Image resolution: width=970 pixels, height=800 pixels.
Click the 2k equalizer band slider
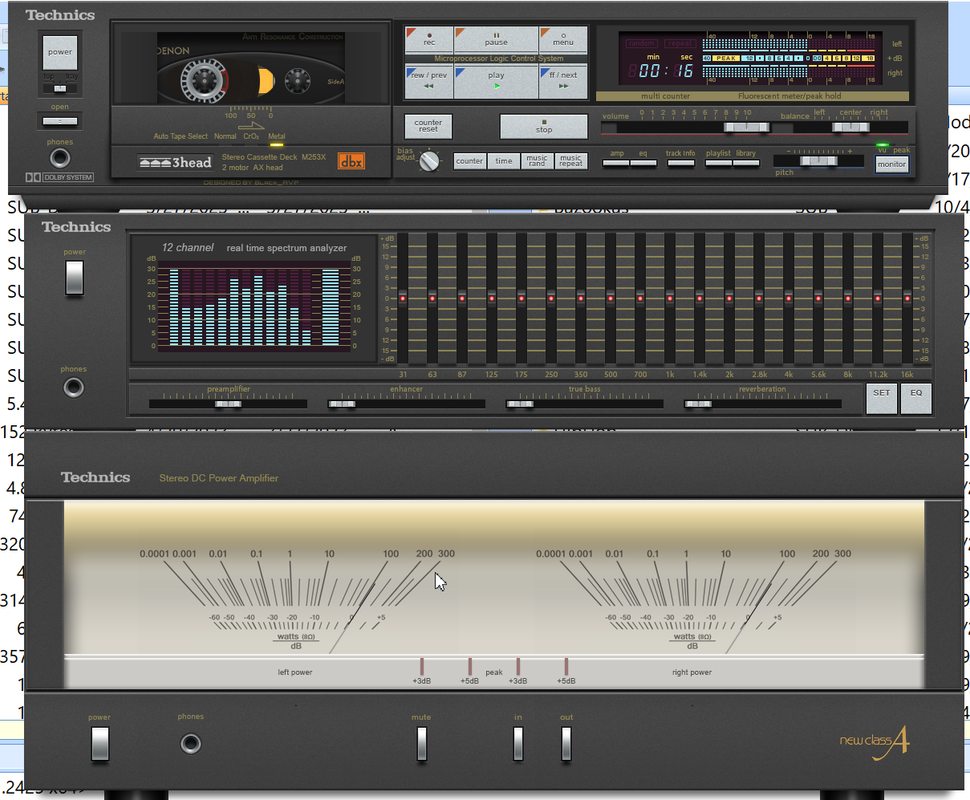(729, 299)
